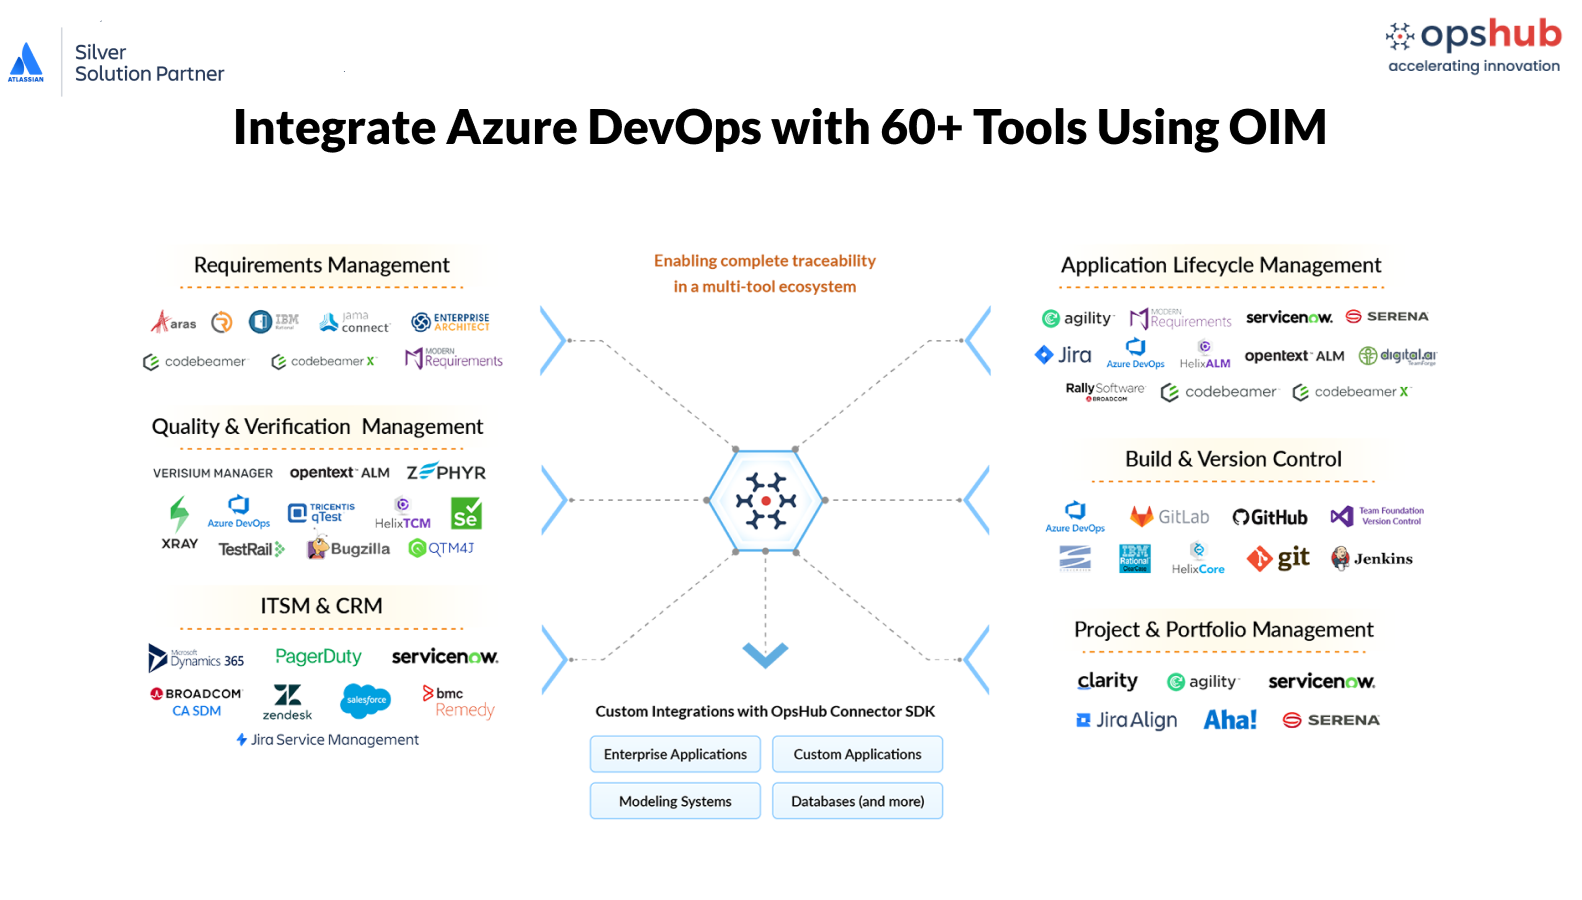Select the Xray logo
Screen dimensions: 1582x900
click(x=179, y=524)
